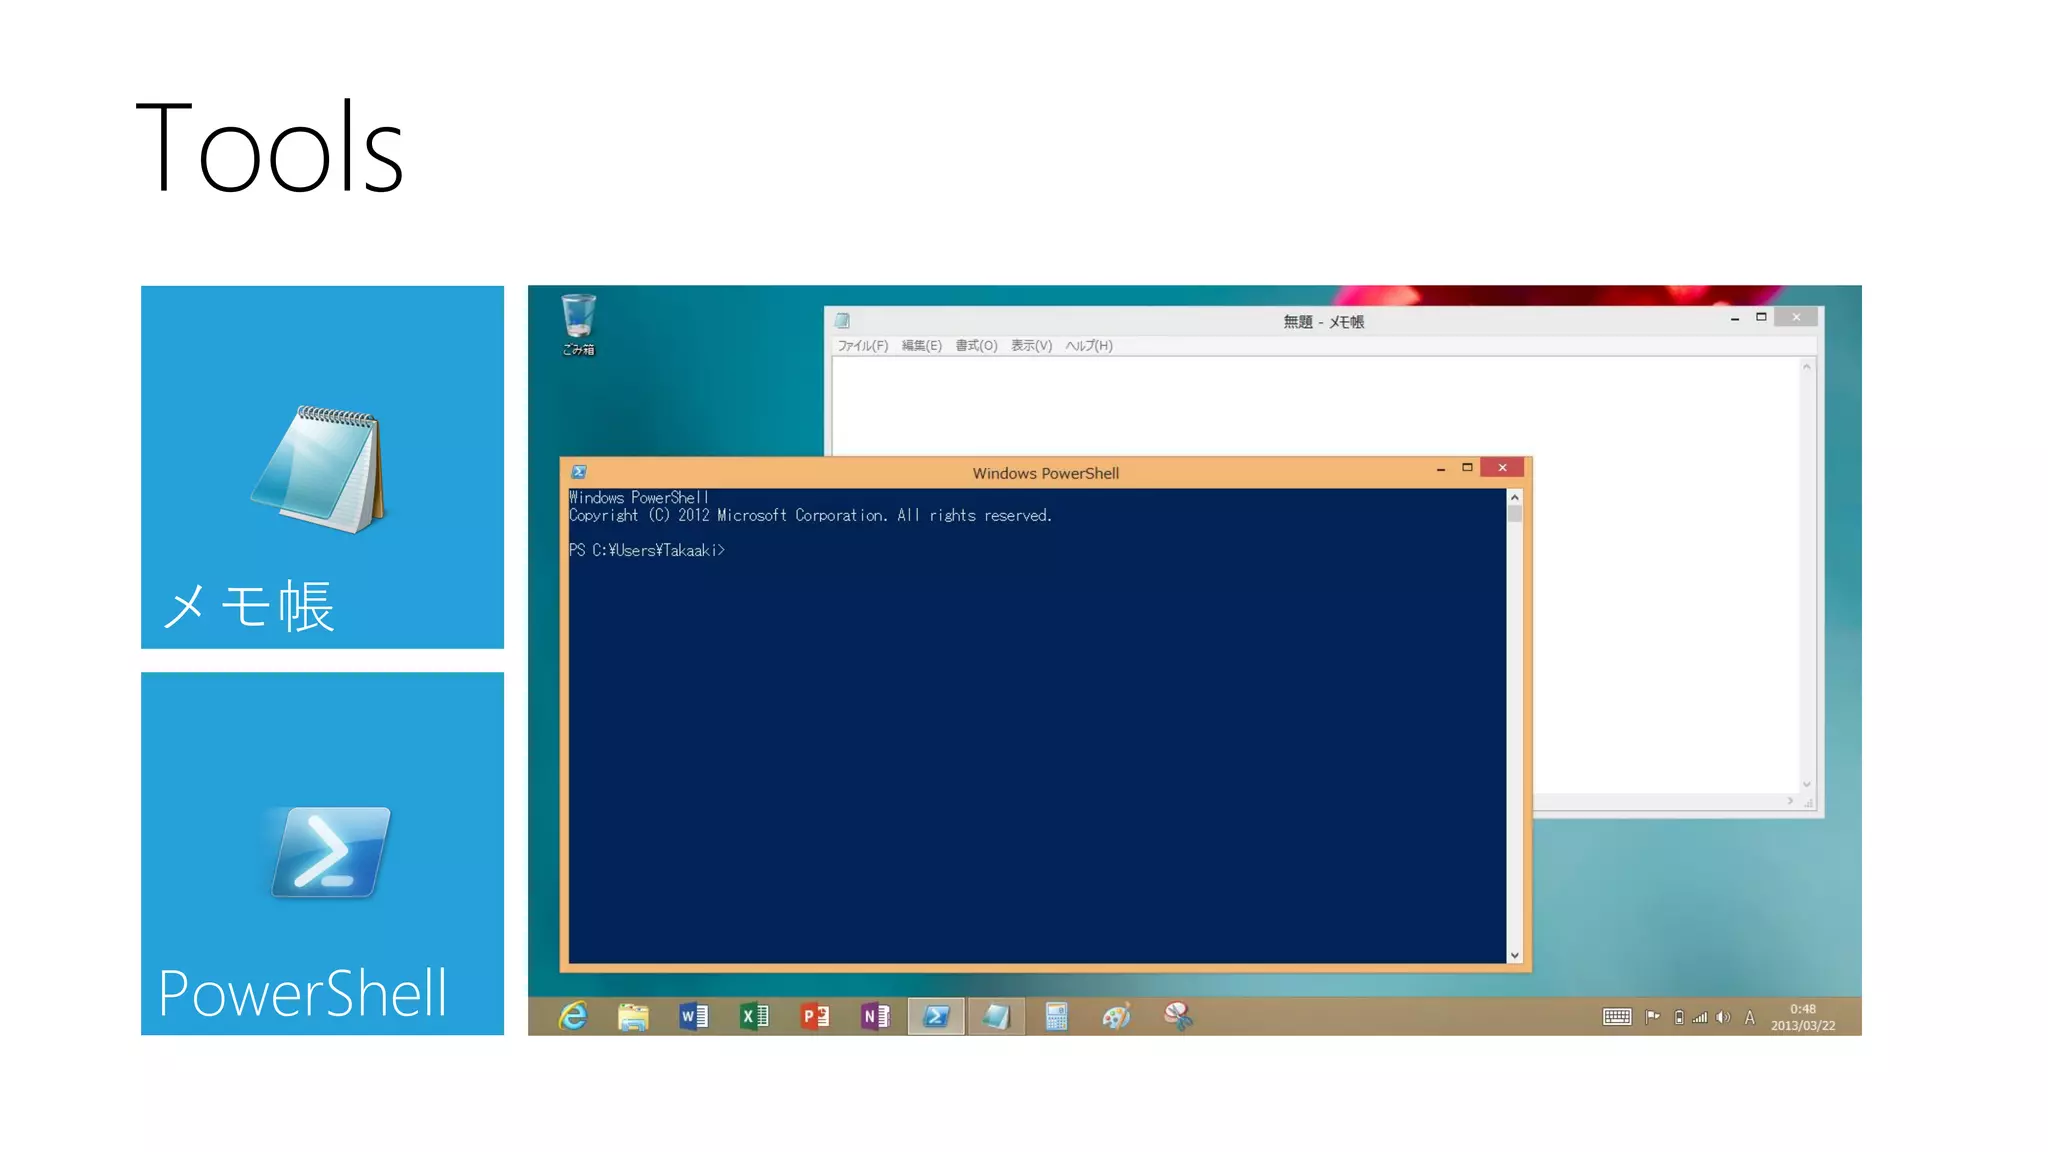Click PowerShell scrollbar up arrow

click(1515, 497)
